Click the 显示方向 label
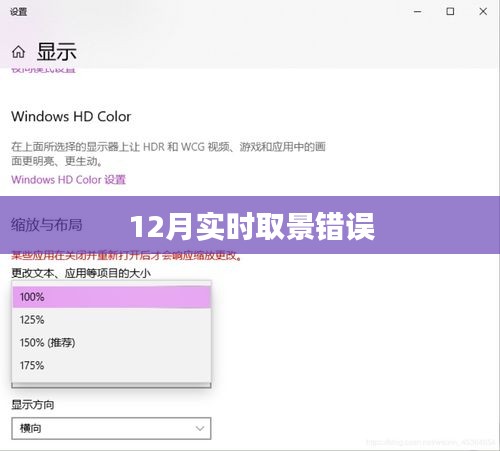This screenshot has height=451, width=500. [x=33, y=405]
